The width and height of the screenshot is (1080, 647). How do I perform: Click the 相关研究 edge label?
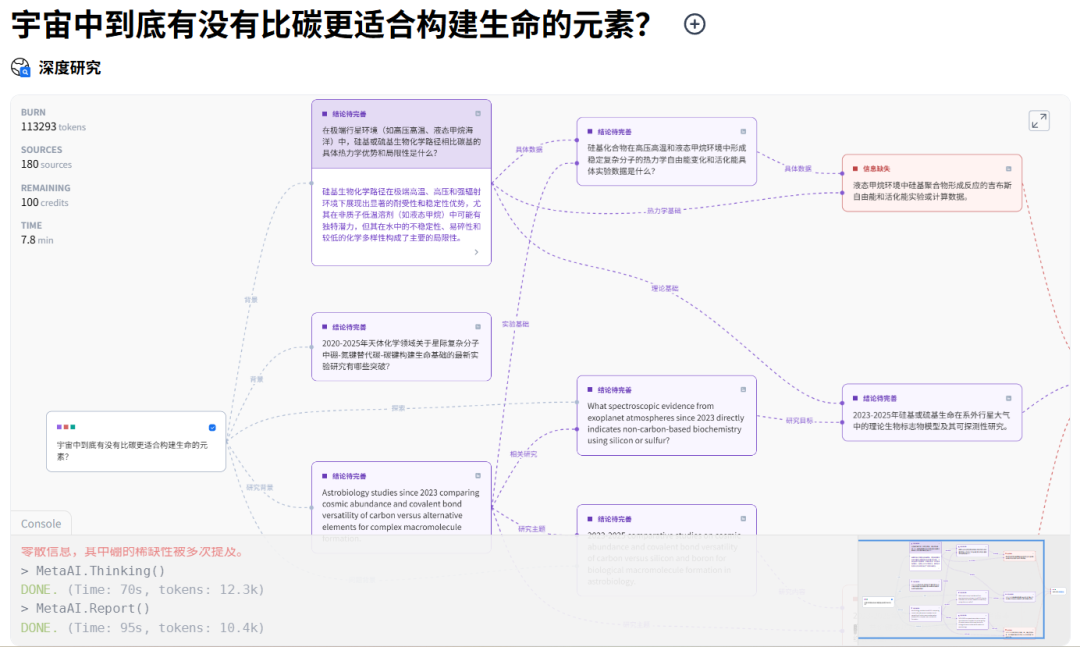[523, 454]
